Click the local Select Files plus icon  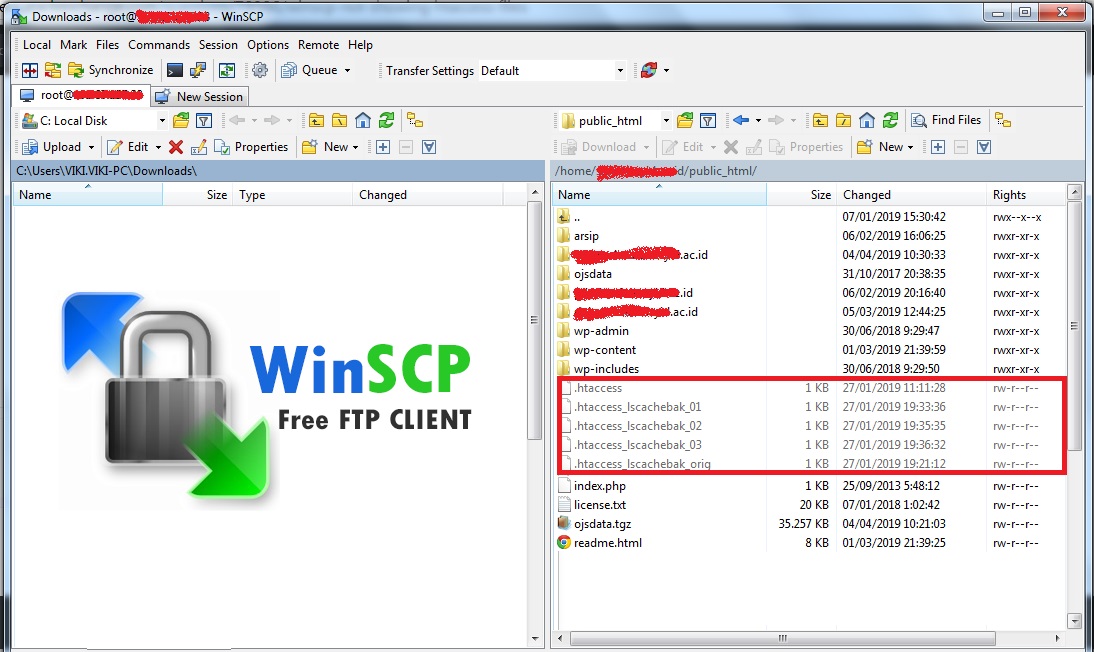tap(382, 147)
